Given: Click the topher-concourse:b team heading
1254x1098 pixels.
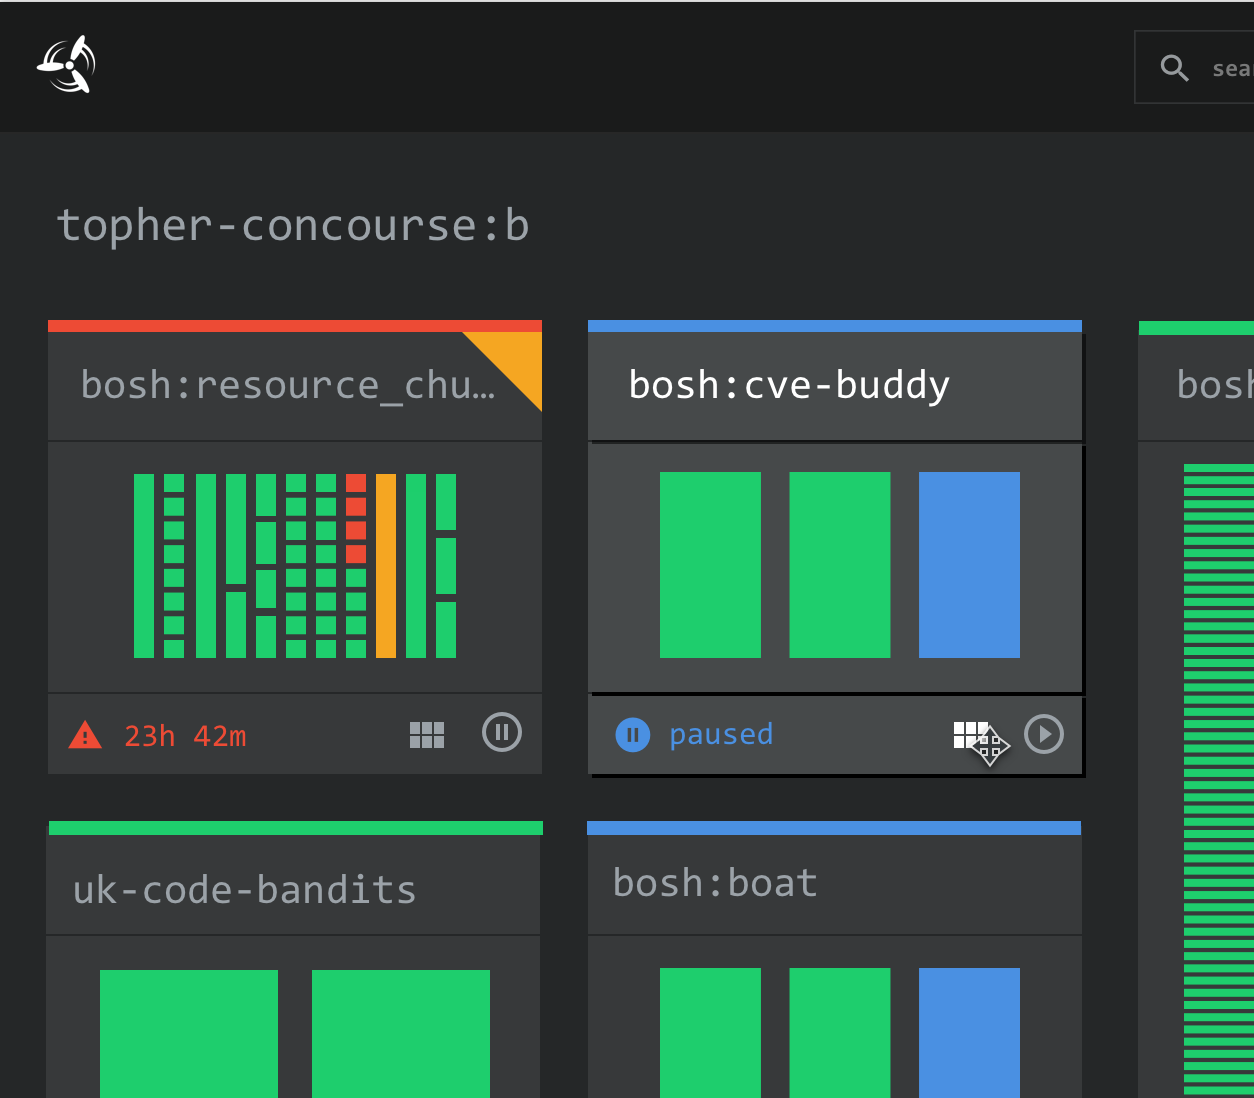Looking at the screenshot, I should coord(293,224).
